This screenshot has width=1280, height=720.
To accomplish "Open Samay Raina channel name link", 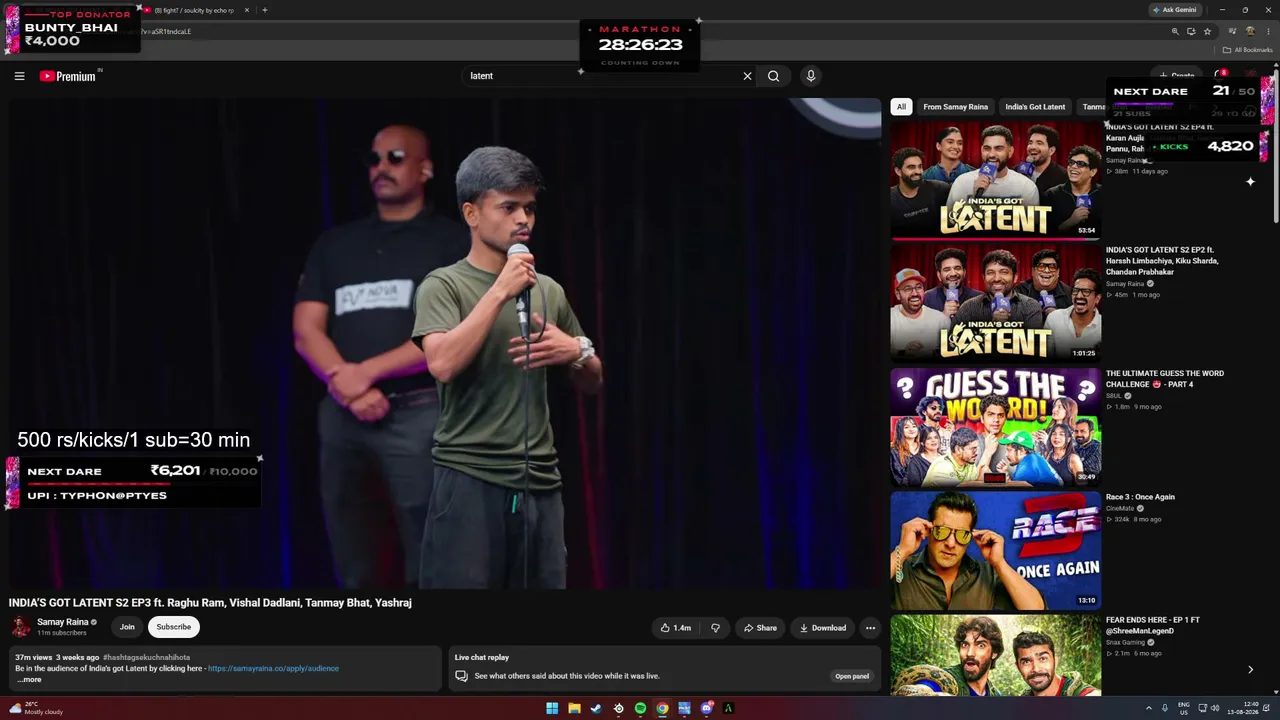I will point(63,622).
